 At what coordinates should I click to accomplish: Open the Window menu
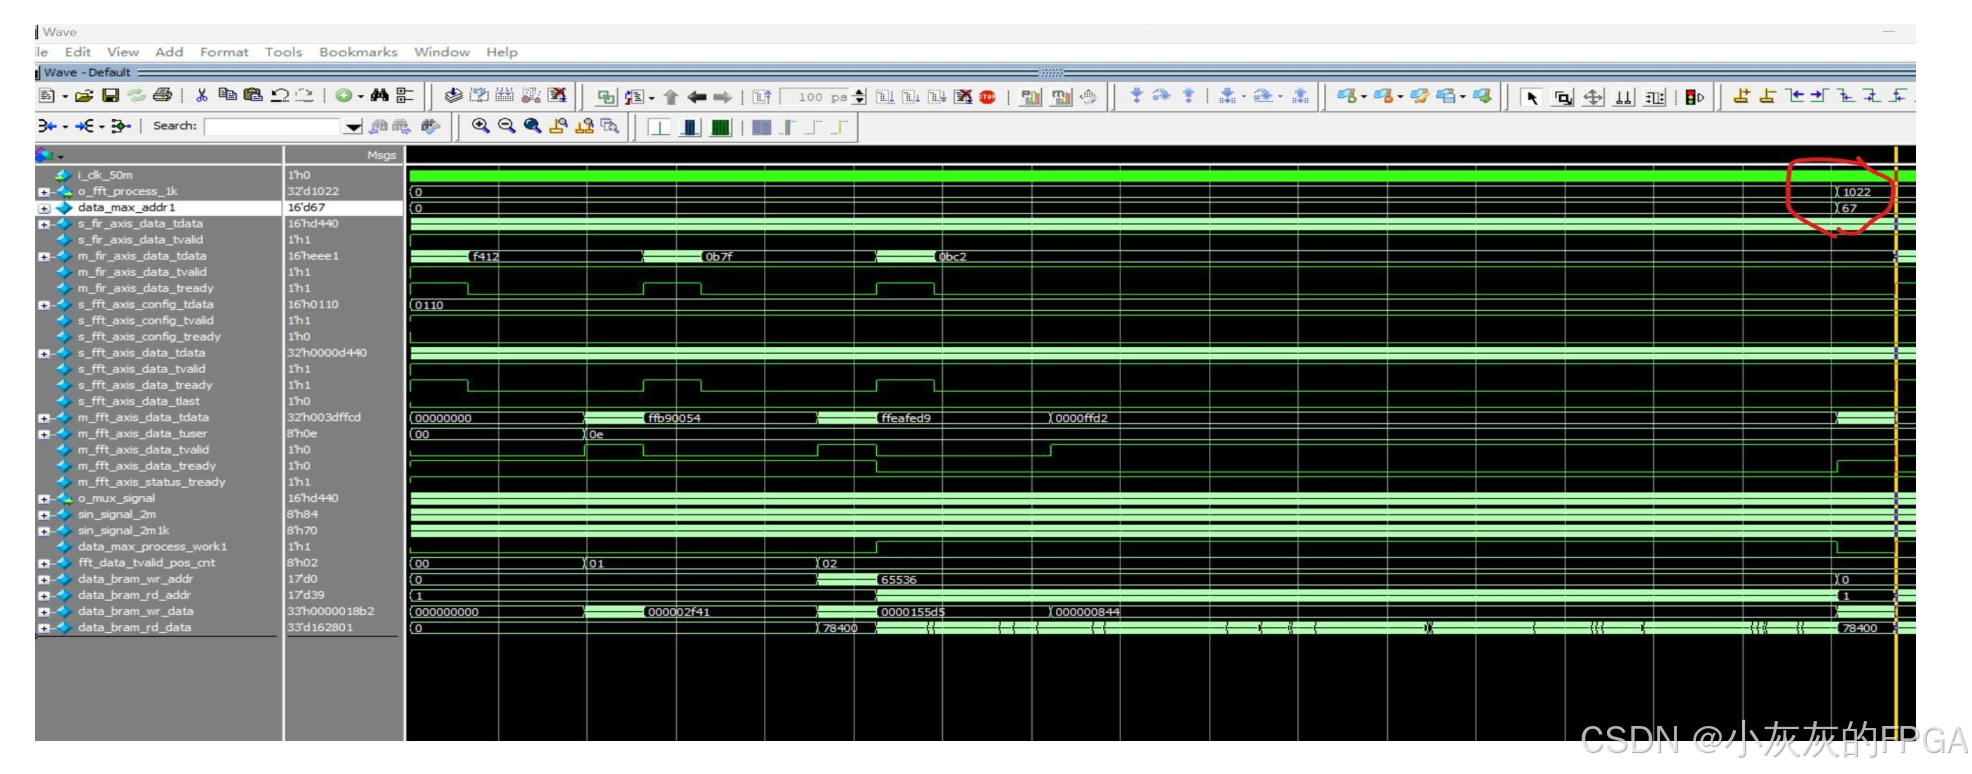pos(442,52)
